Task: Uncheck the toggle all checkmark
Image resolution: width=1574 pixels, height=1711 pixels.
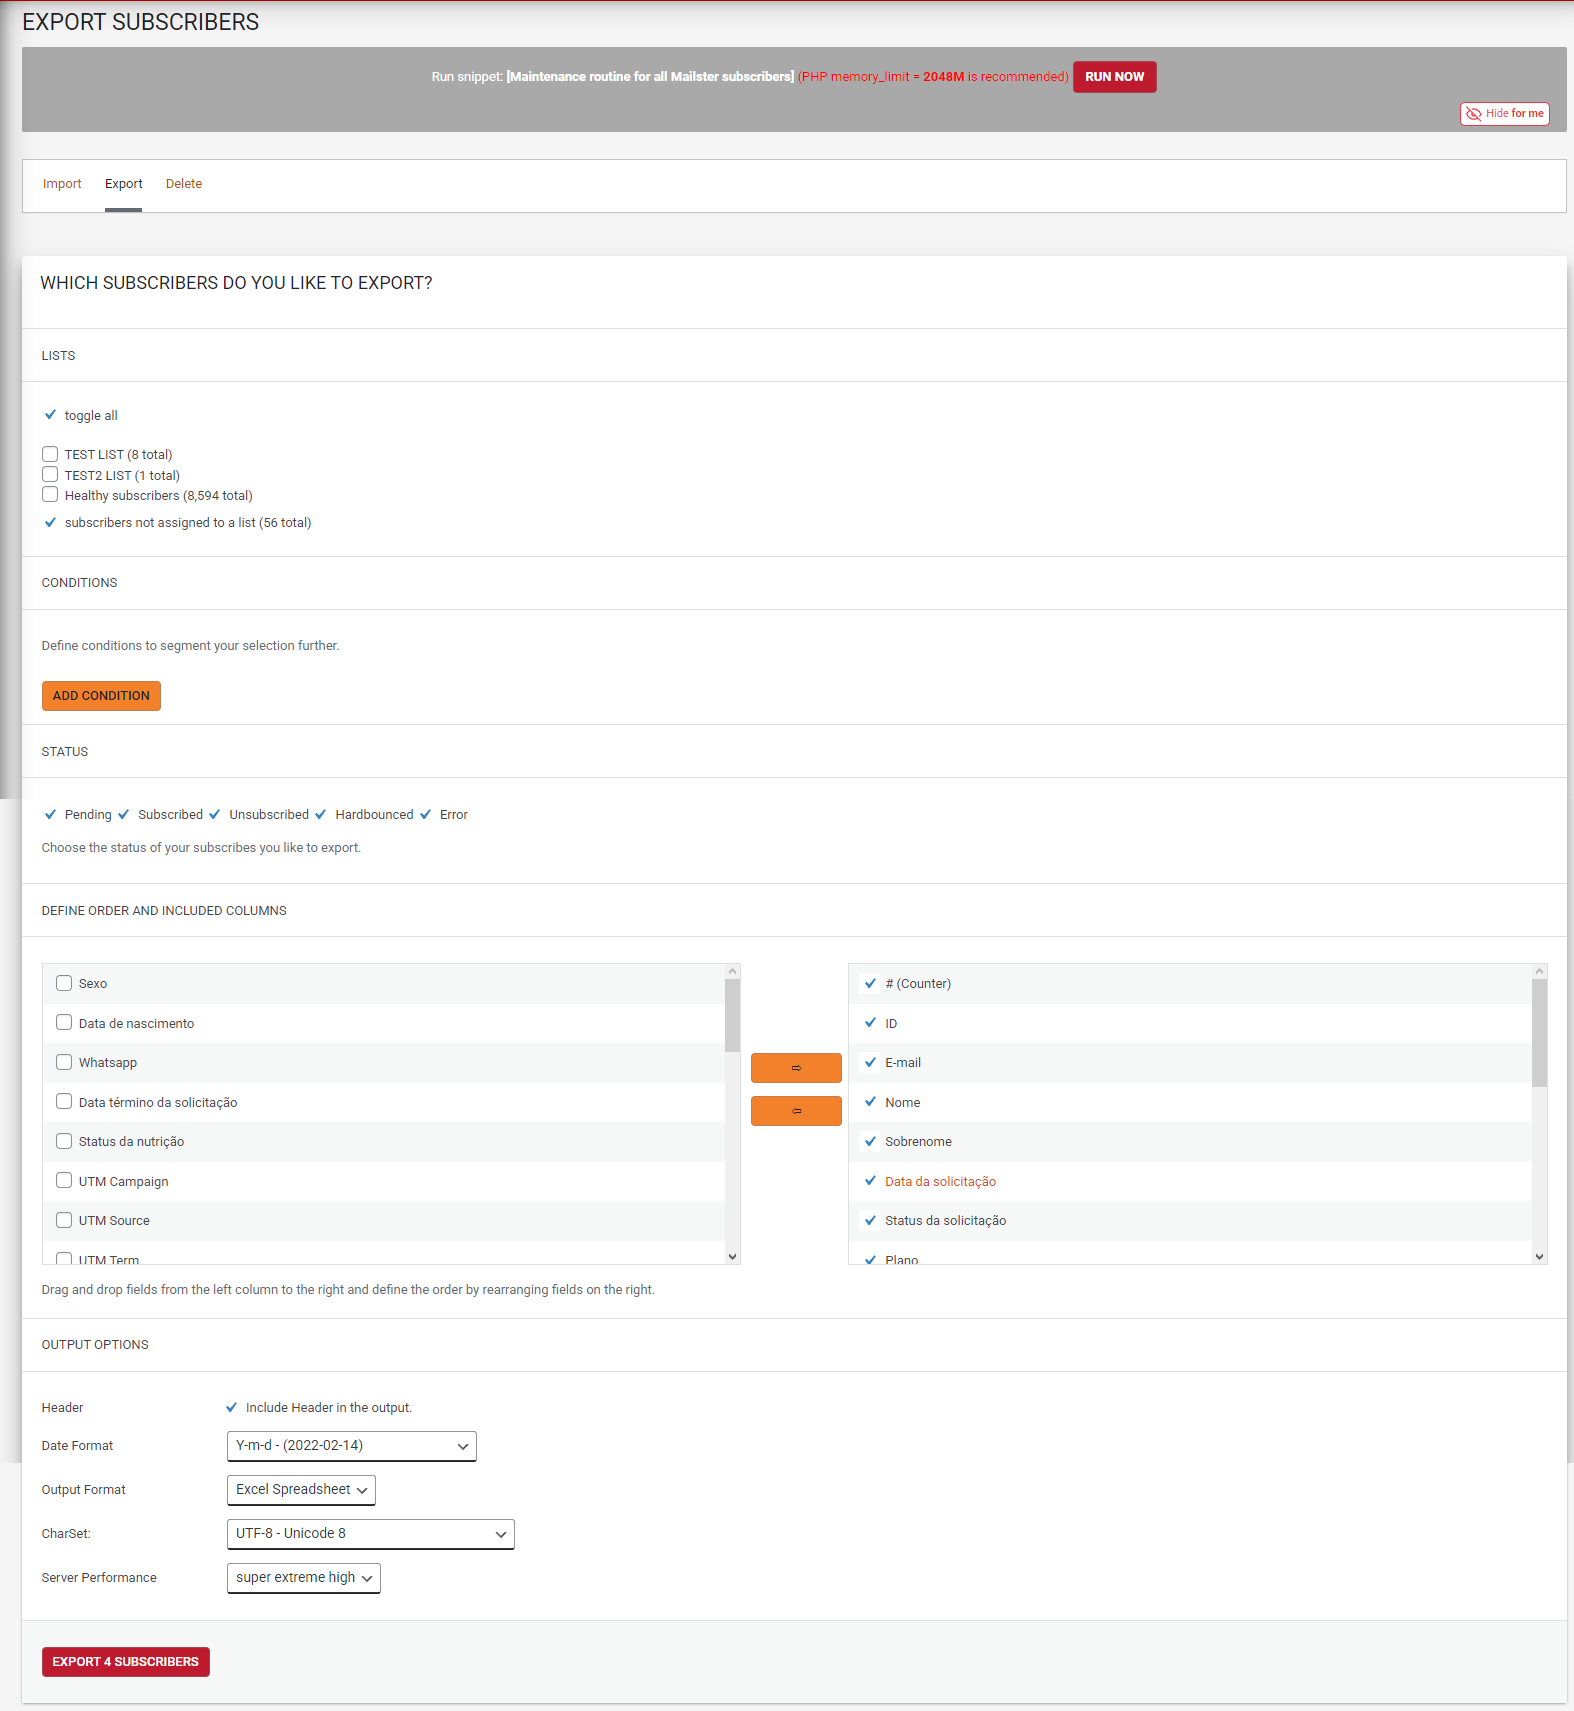Action: click(50, 415)
